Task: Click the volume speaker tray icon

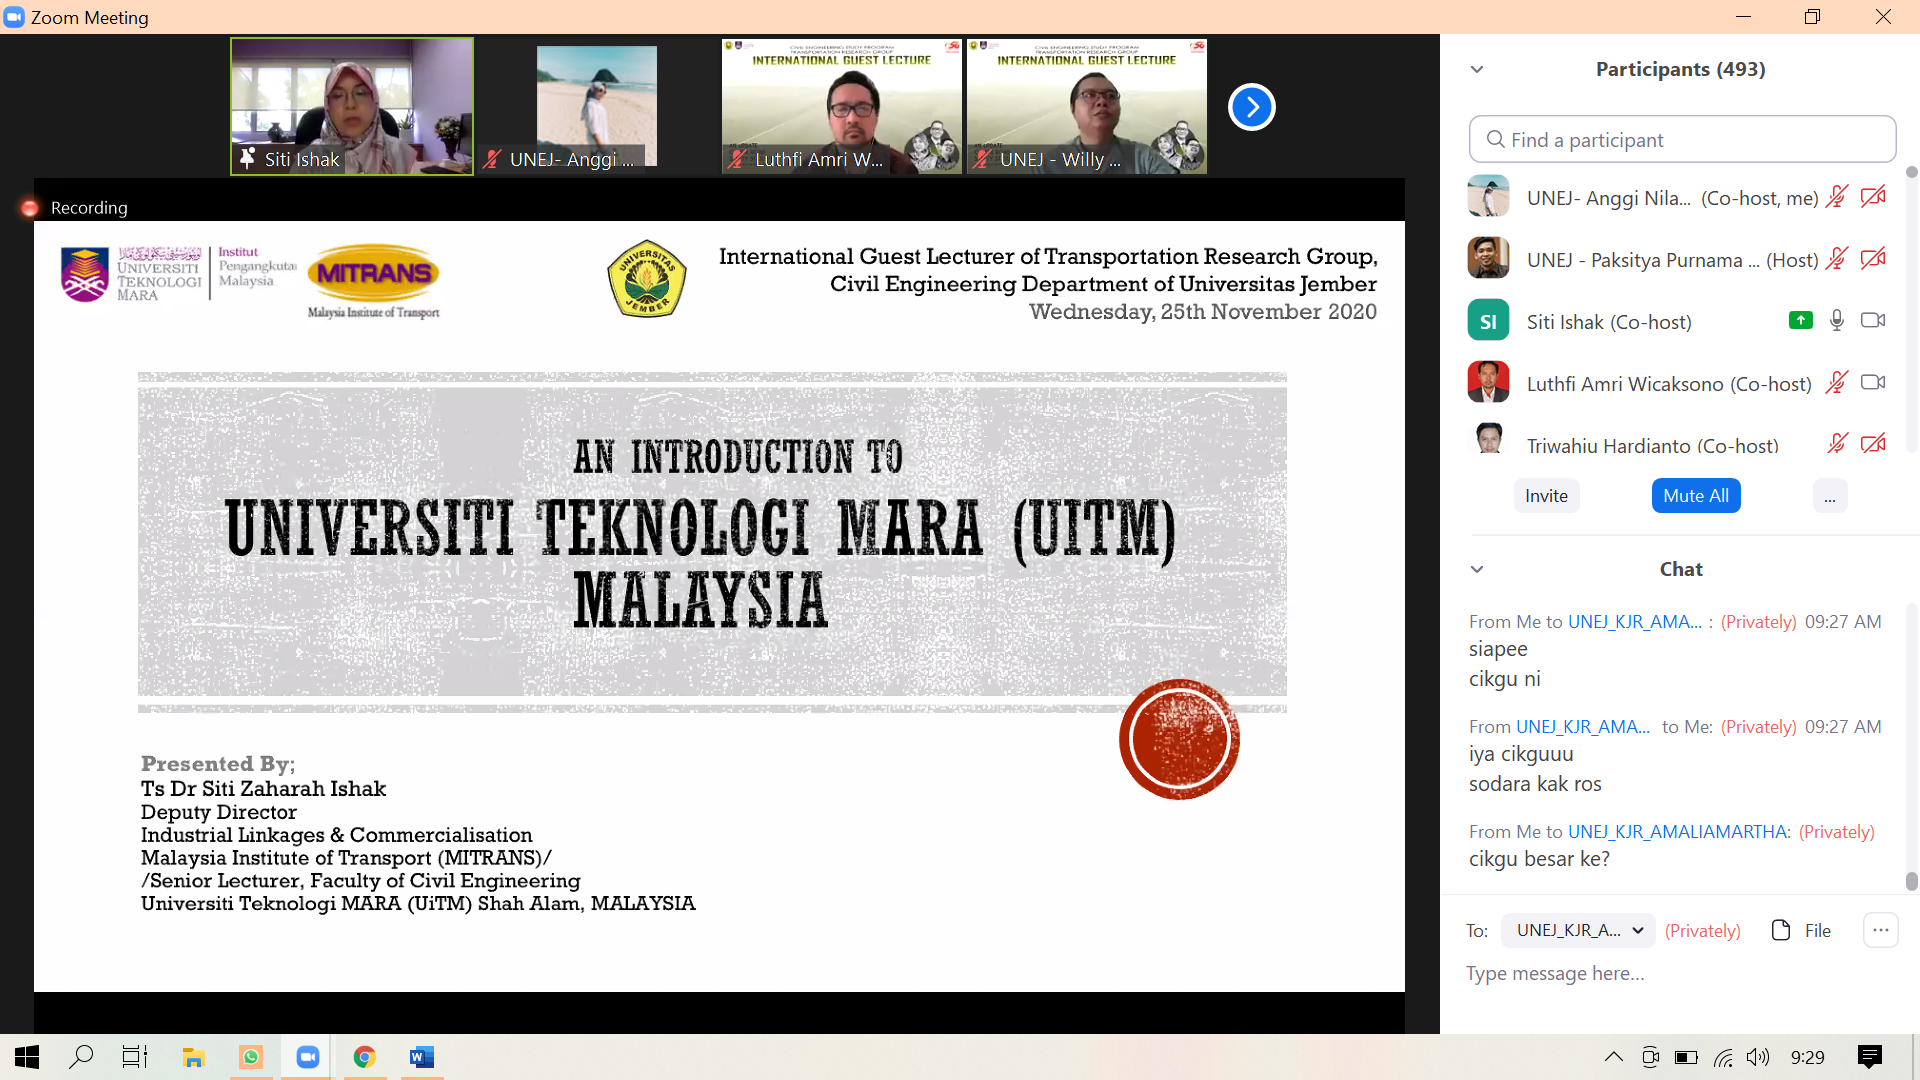Action: pyautogui.click(x=1757, y=1057)
